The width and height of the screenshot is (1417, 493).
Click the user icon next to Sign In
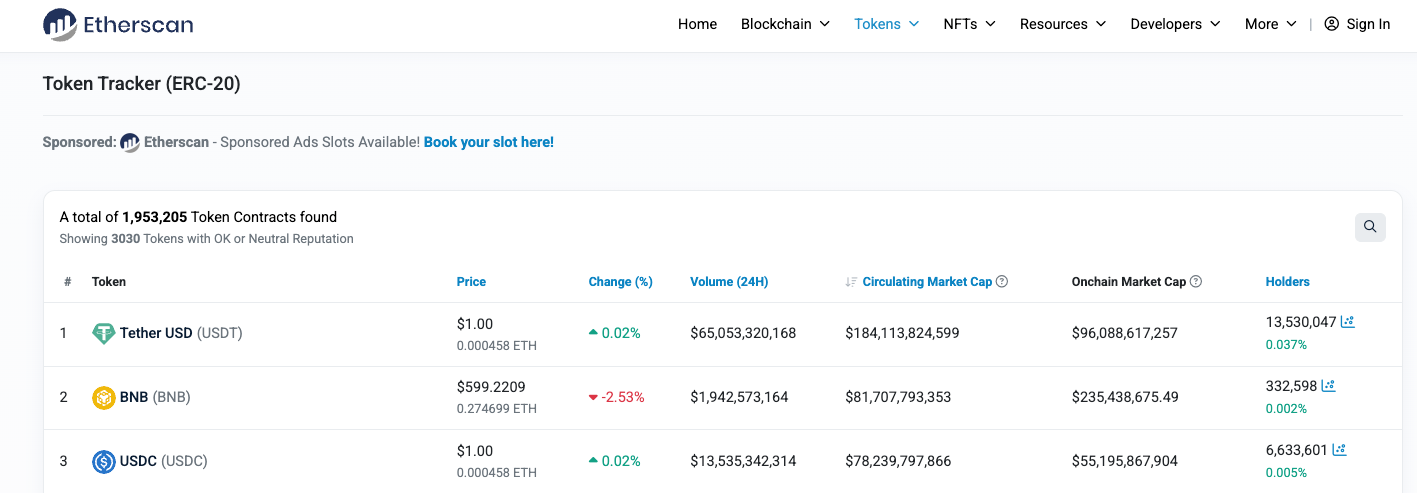[x=1331, y=24]
